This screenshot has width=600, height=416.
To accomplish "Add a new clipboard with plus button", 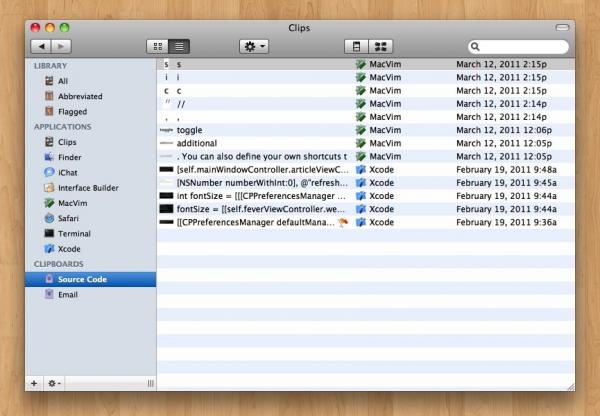I will coord(34,383).
